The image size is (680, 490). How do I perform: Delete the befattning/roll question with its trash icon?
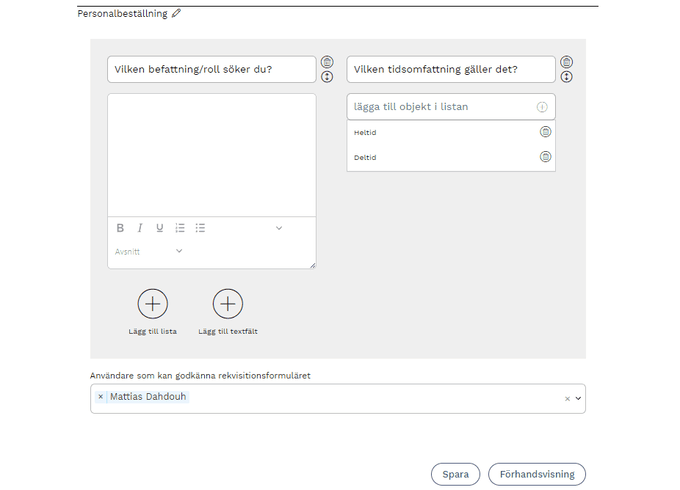(x=327, y=62)
